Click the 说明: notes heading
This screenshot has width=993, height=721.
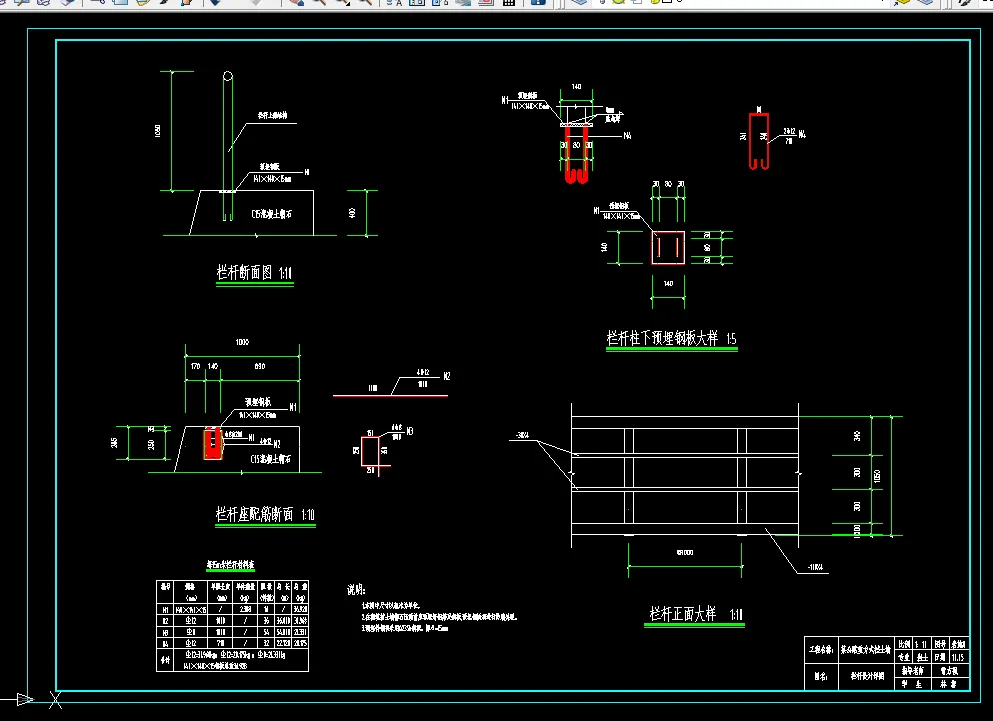coord(356,590)
